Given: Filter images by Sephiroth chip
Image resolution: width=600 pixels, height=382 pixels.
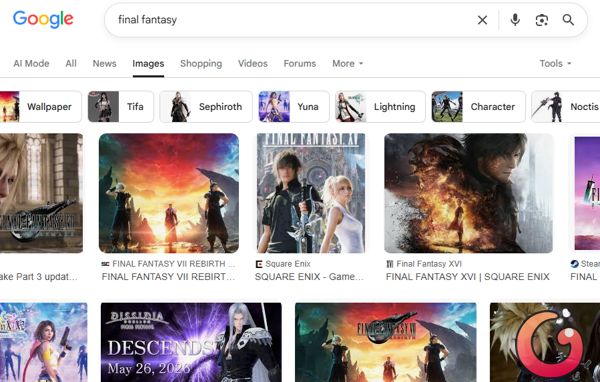Looking at the screenshot, I should tap(206, 107).
